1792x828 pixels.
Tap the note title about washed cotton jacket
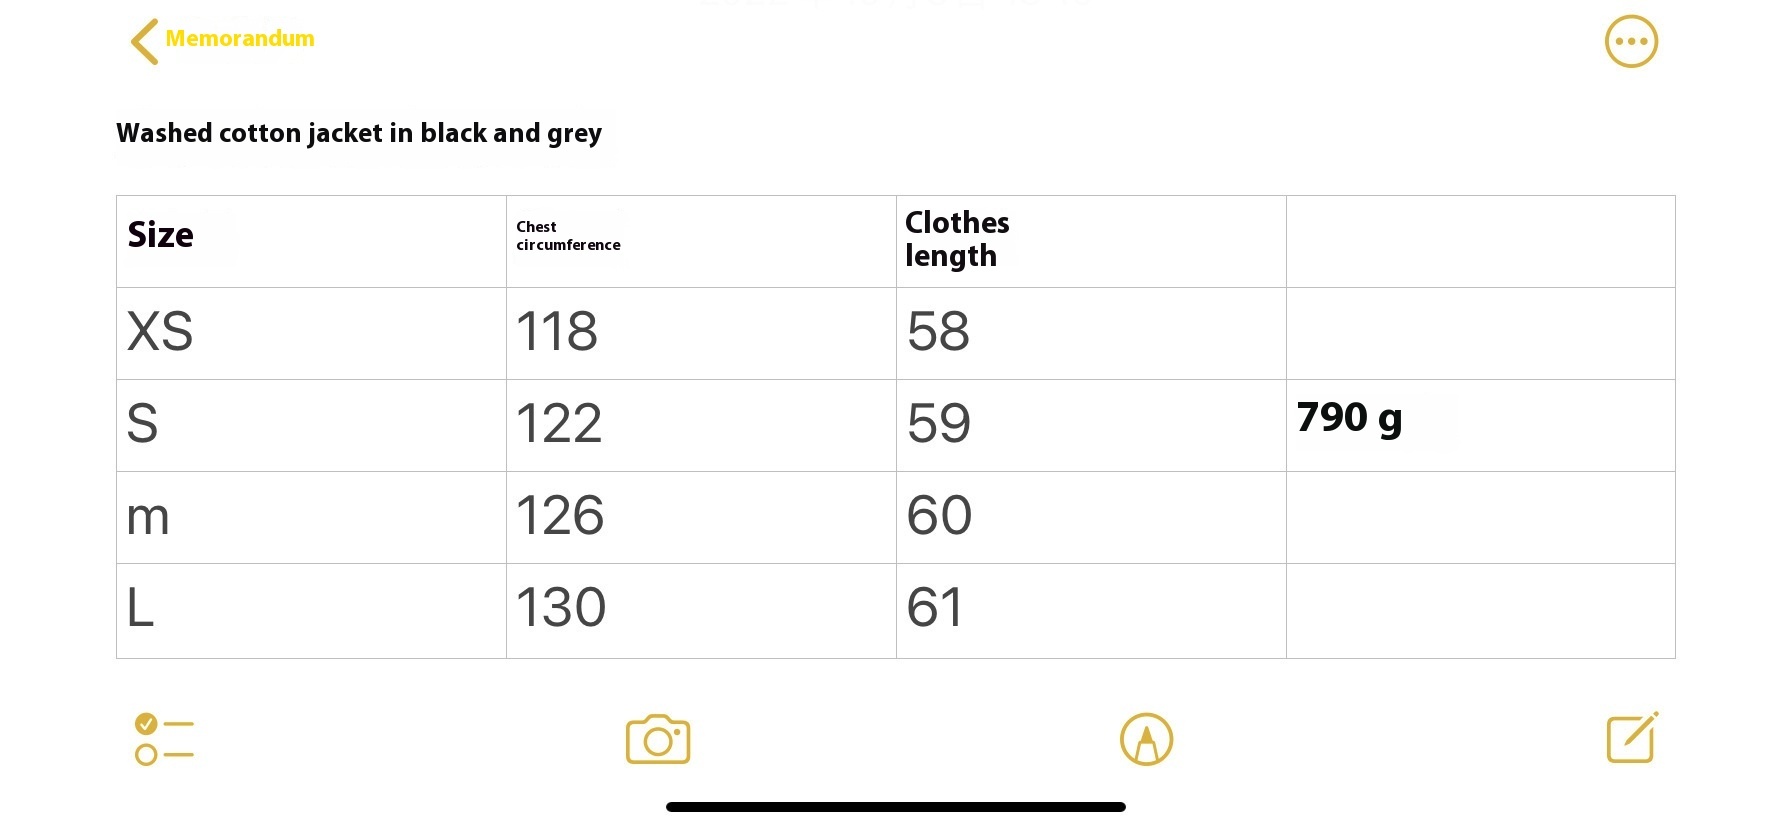pyautogui.click(x=359, y=133)
